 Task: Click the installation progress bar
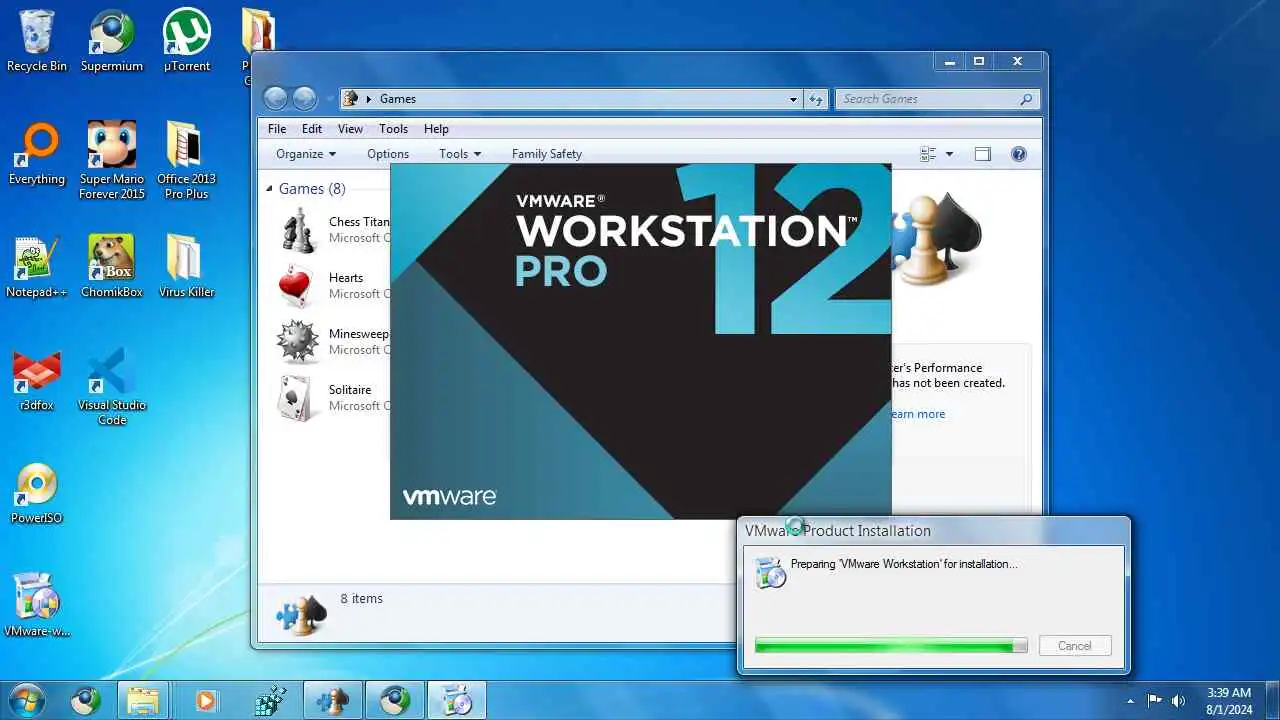click(x=891, y=646)
